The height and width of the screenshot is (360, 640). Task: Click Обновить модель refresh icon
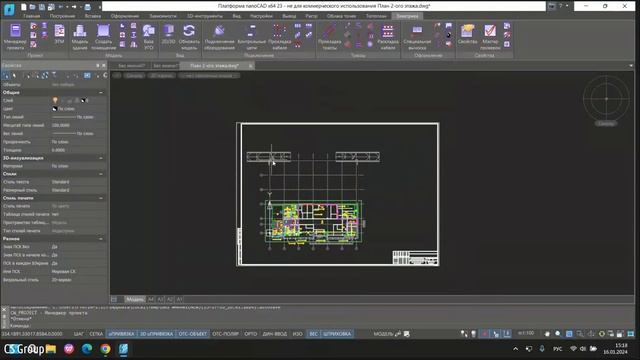(x=189, y=37)
